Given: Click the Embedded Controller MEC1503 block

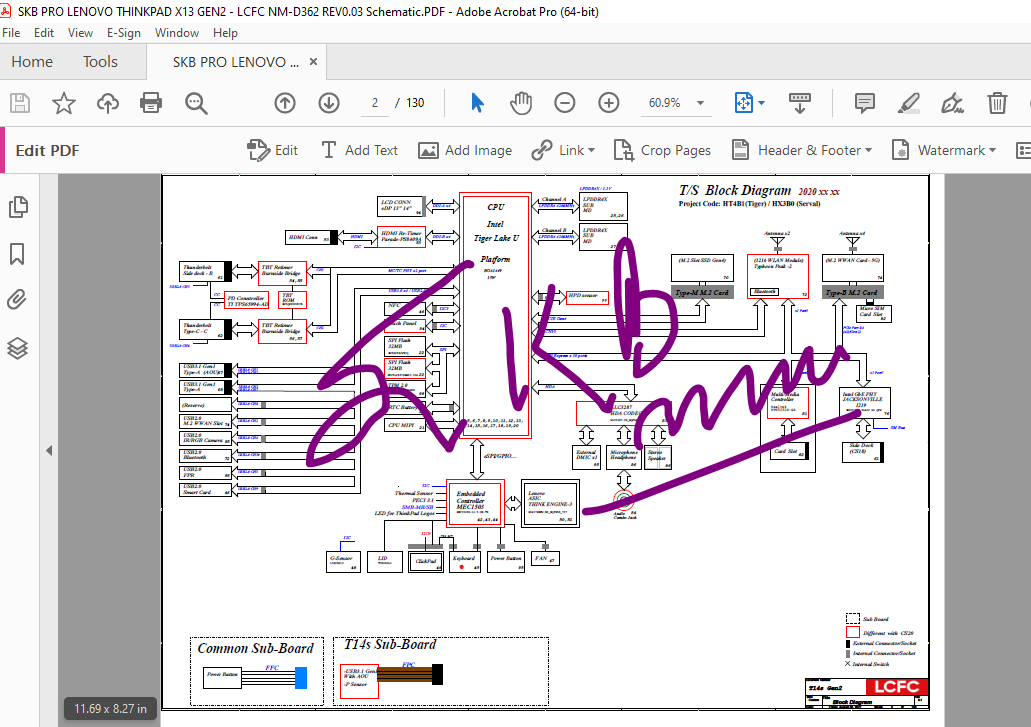Looking at the screenshot, I should [x=475, y=503].
